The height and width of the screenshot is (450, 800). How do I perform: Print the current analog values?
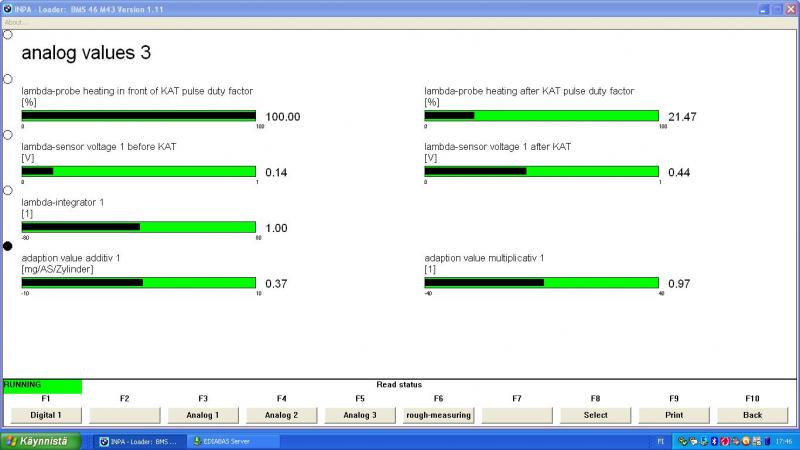click(674, 415)
